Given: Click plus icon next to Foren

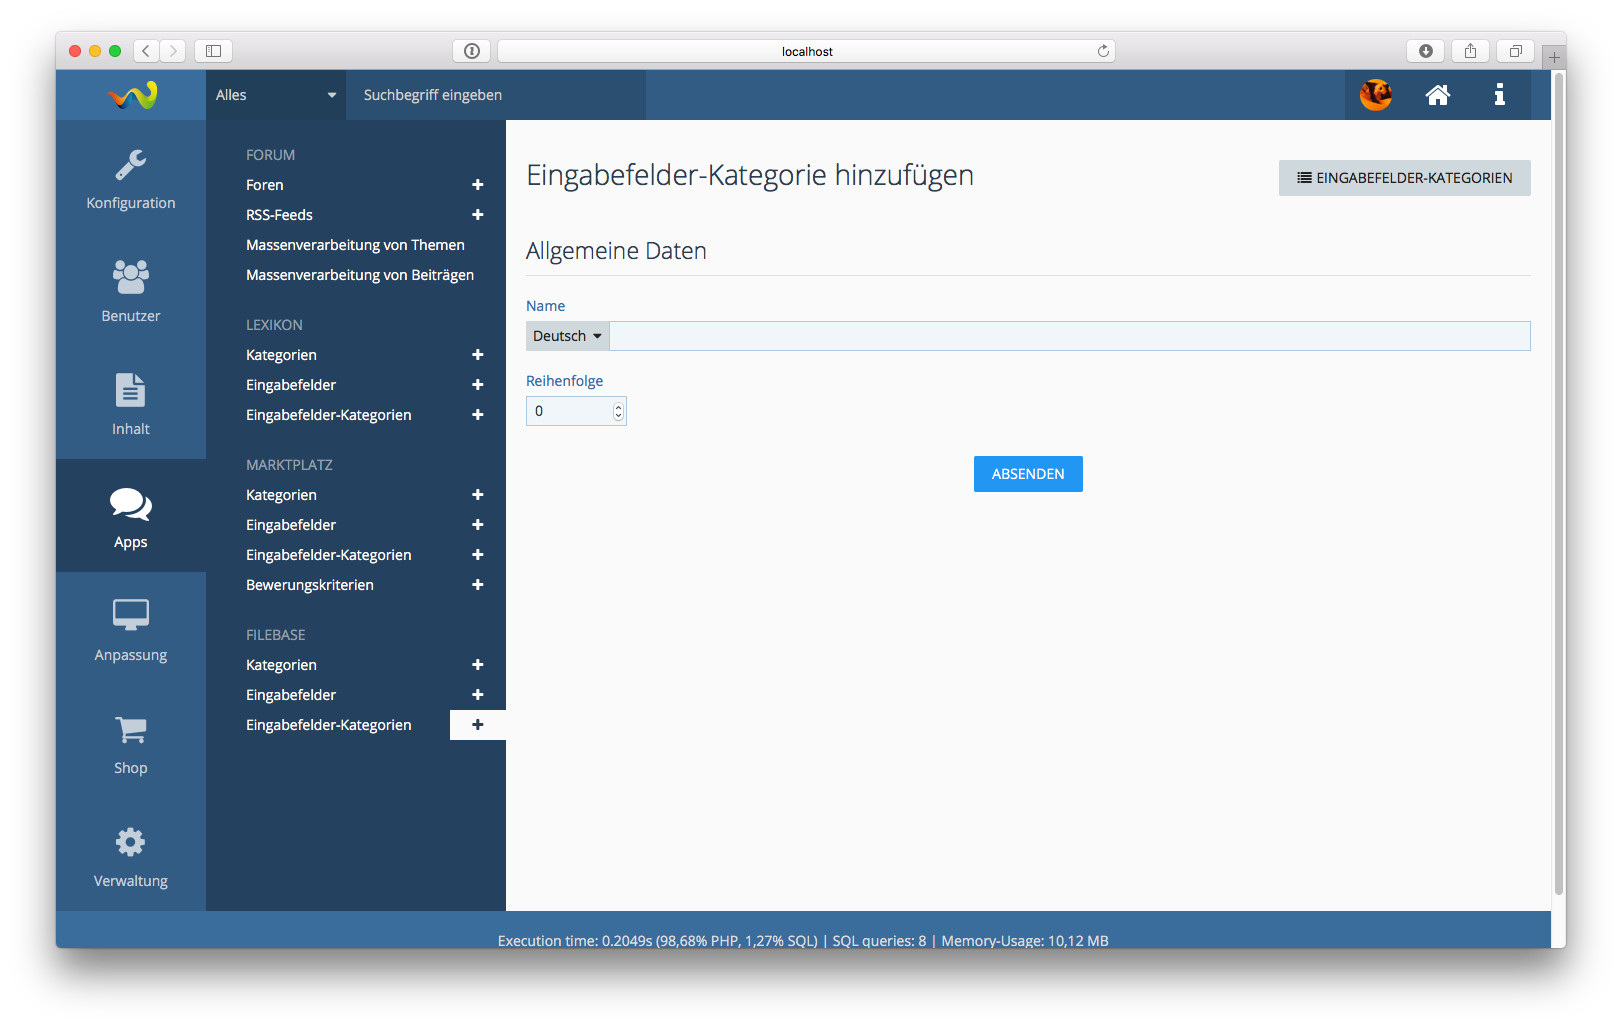Looking at the screenshot, I should click(478, 185).
